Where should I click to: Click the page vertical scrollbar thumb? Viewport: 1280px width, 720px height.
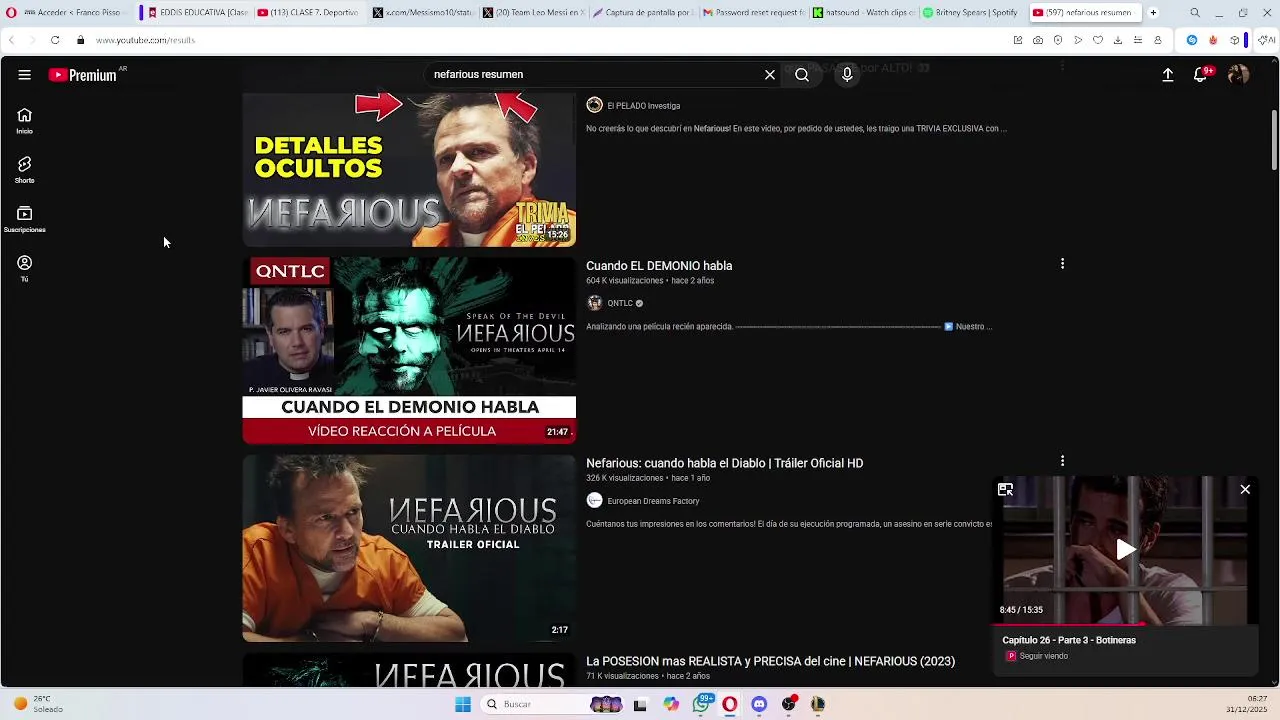coord(1274,140)
